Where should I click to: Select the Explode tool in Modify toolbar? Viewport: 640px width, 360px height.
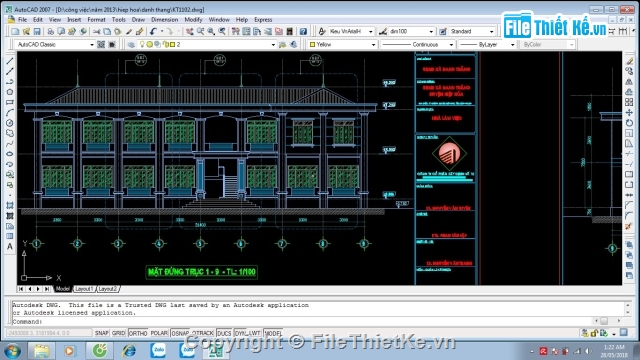(x=629, y=226)
